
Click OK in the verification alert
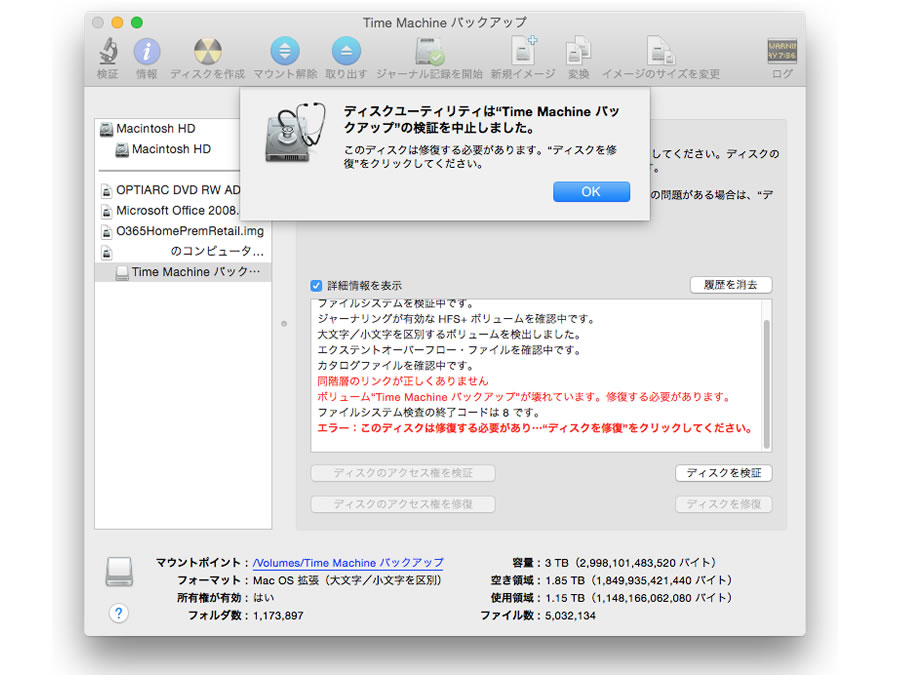[591, 192]
